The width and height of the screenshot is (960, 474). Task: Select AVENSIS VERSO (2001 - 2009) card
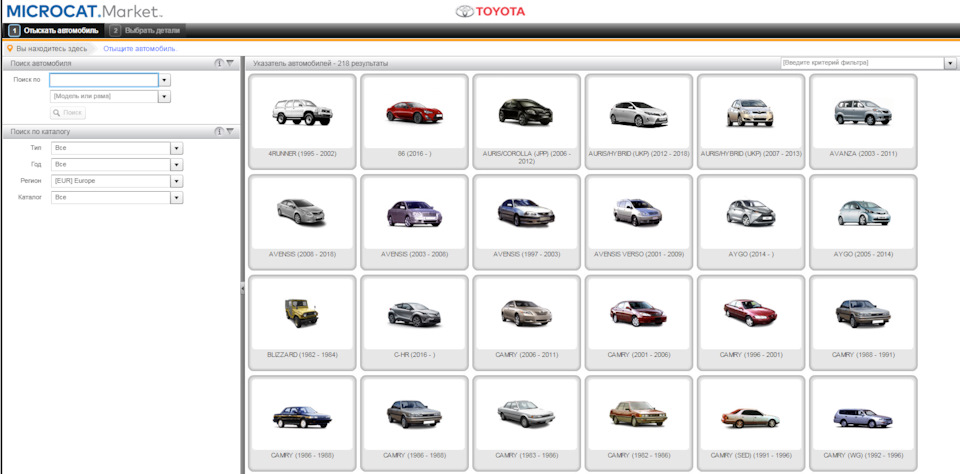(x=639, y=222)
